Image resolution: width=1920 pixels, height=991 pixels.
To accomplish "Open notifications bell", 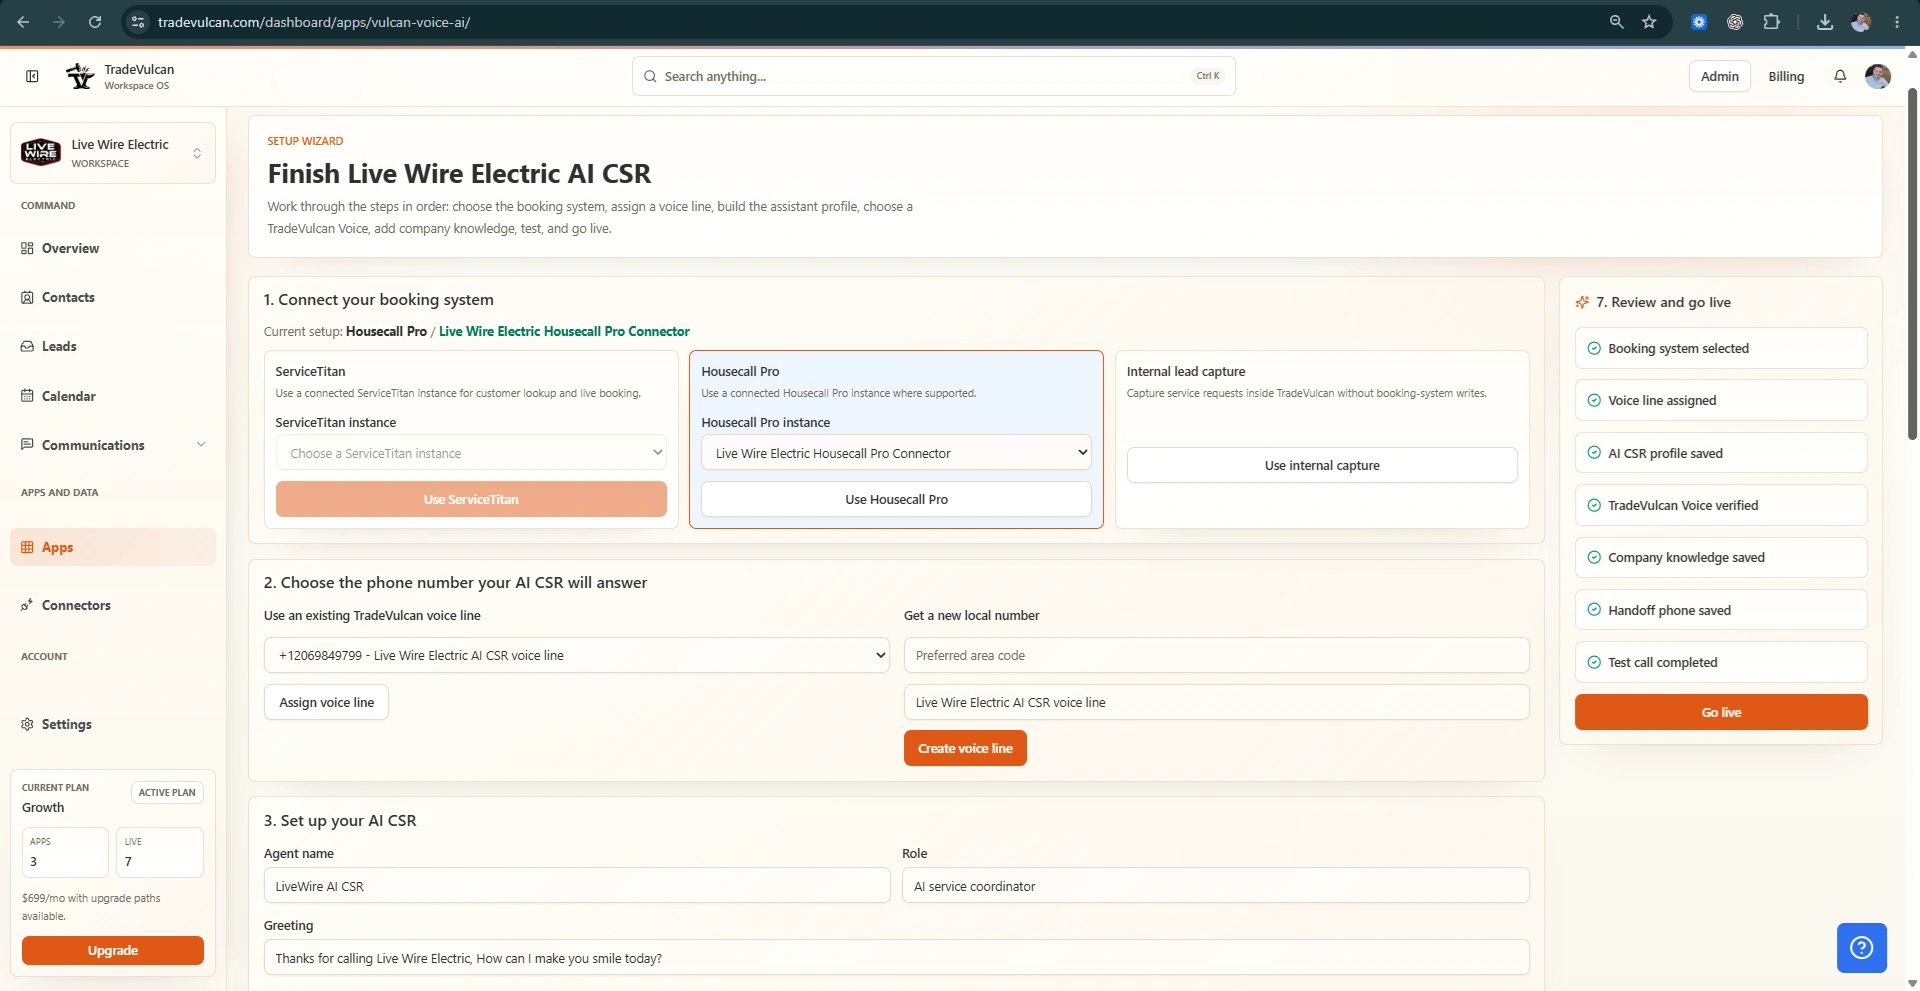I will (x=1840, y=76).
